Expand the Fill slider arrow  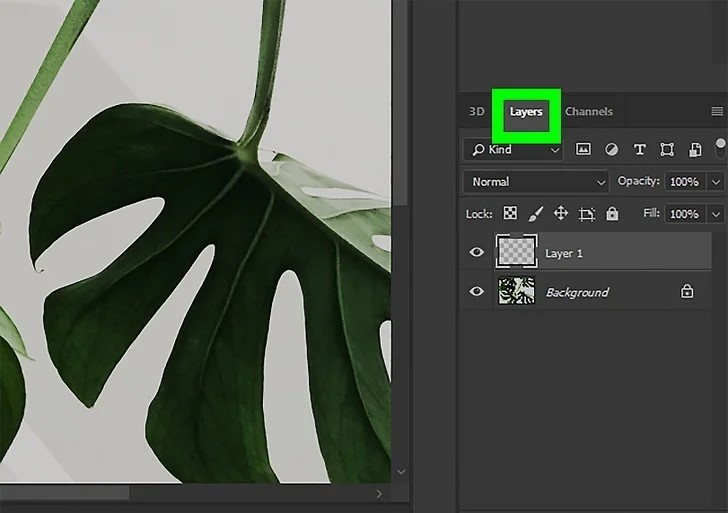click(716, 214)
